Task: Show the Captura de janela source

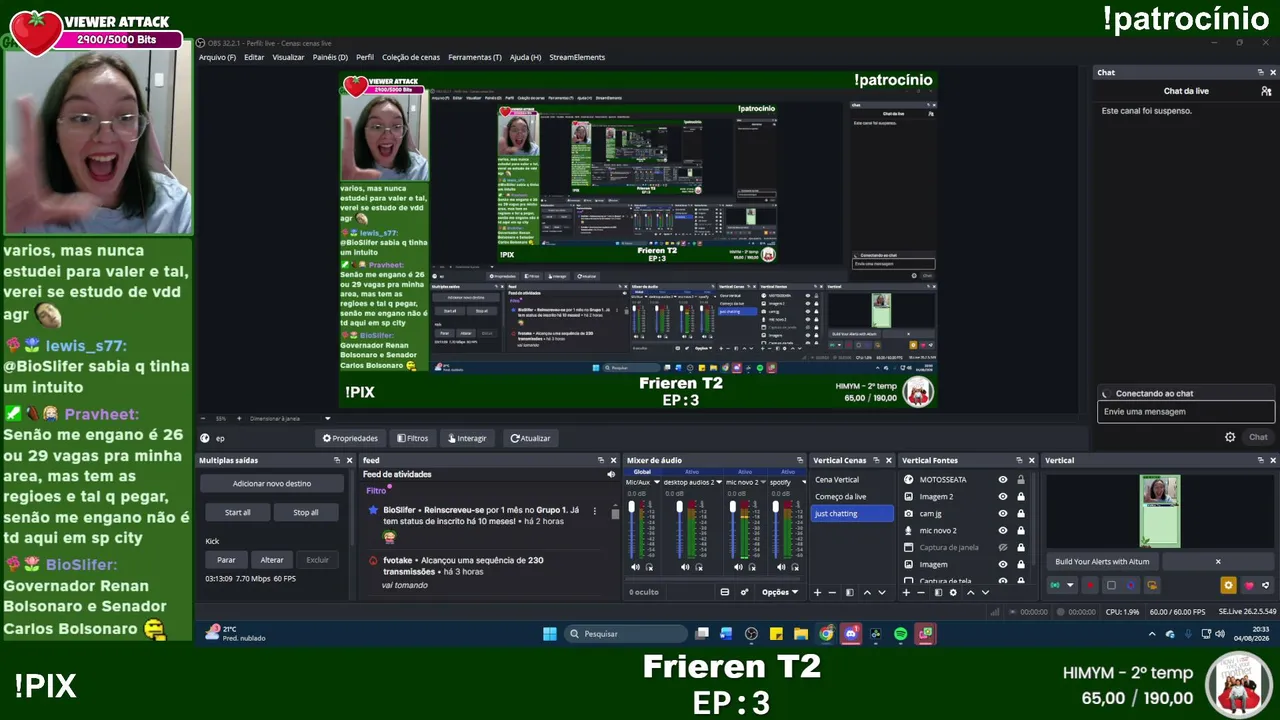Action: point(1003,548)
